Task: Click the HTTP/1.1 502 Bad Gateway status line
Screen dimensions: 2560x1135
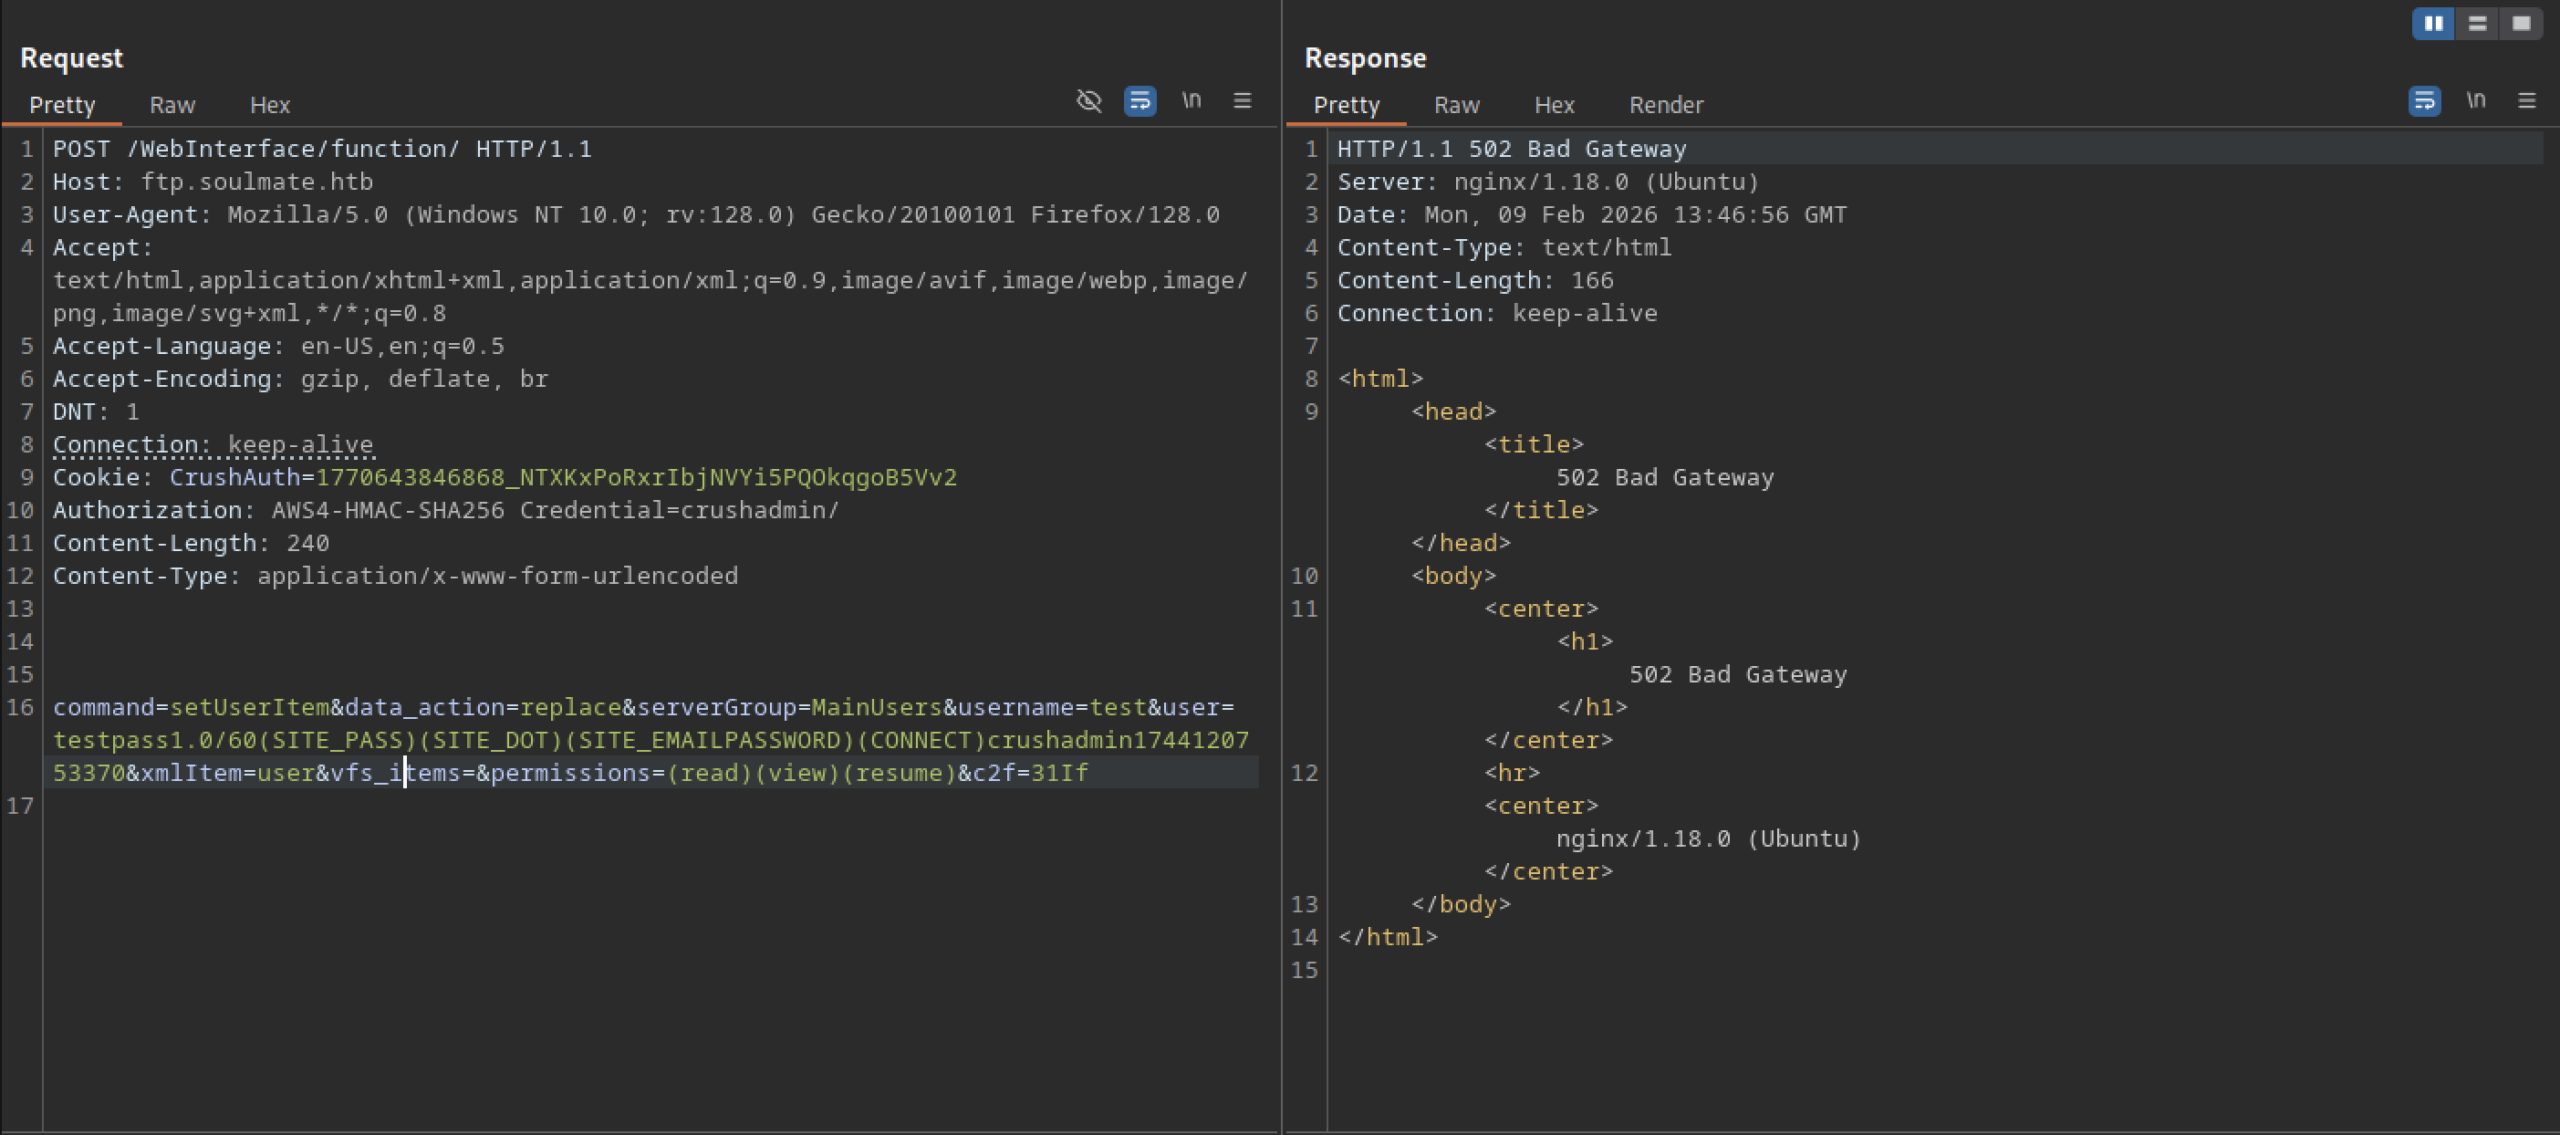Action: 1511,149
